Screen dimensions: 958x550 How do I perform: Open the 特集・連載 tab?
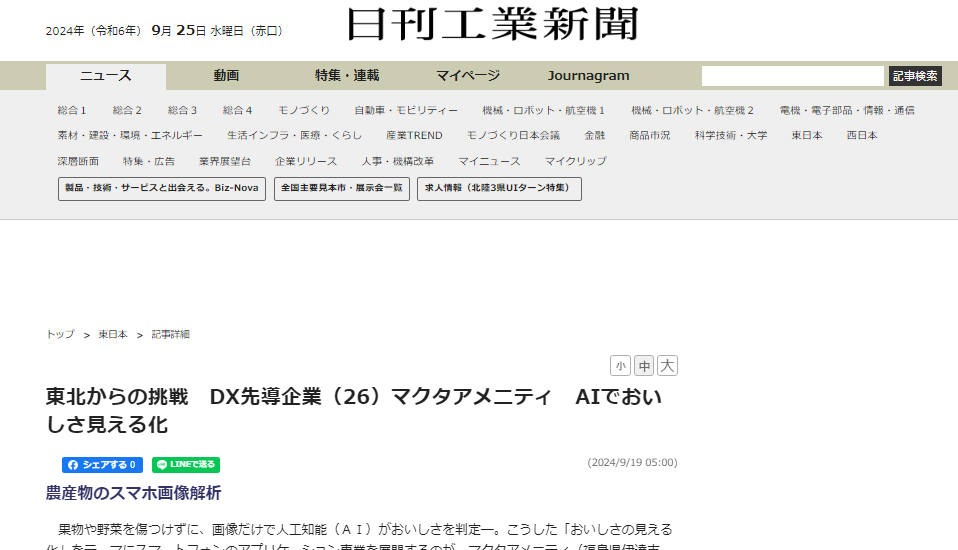[x=347, y=76]
